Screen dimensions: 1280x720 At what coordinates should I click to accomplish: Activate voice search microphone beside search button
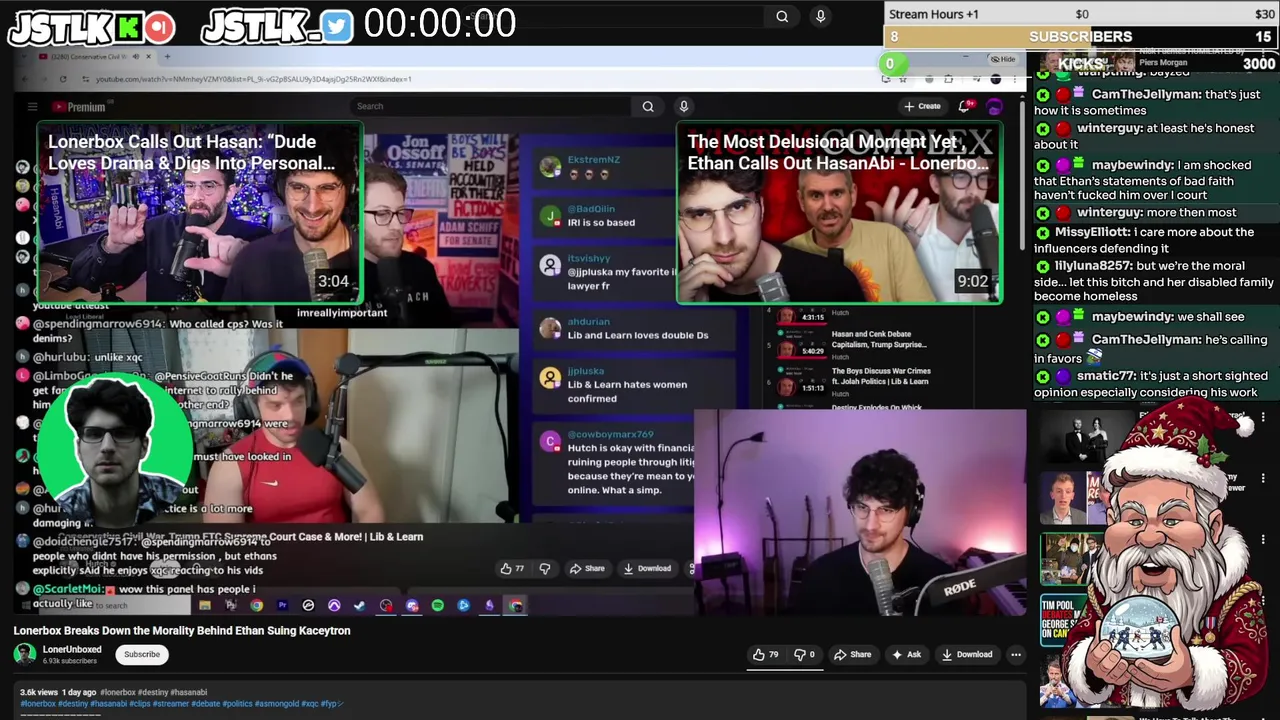(x=684, y=106)
